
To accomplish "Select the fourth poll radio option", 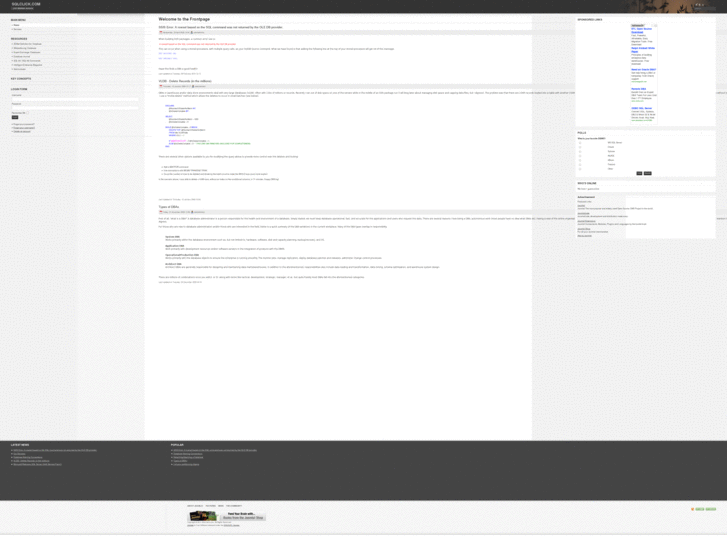I will 580,156.
